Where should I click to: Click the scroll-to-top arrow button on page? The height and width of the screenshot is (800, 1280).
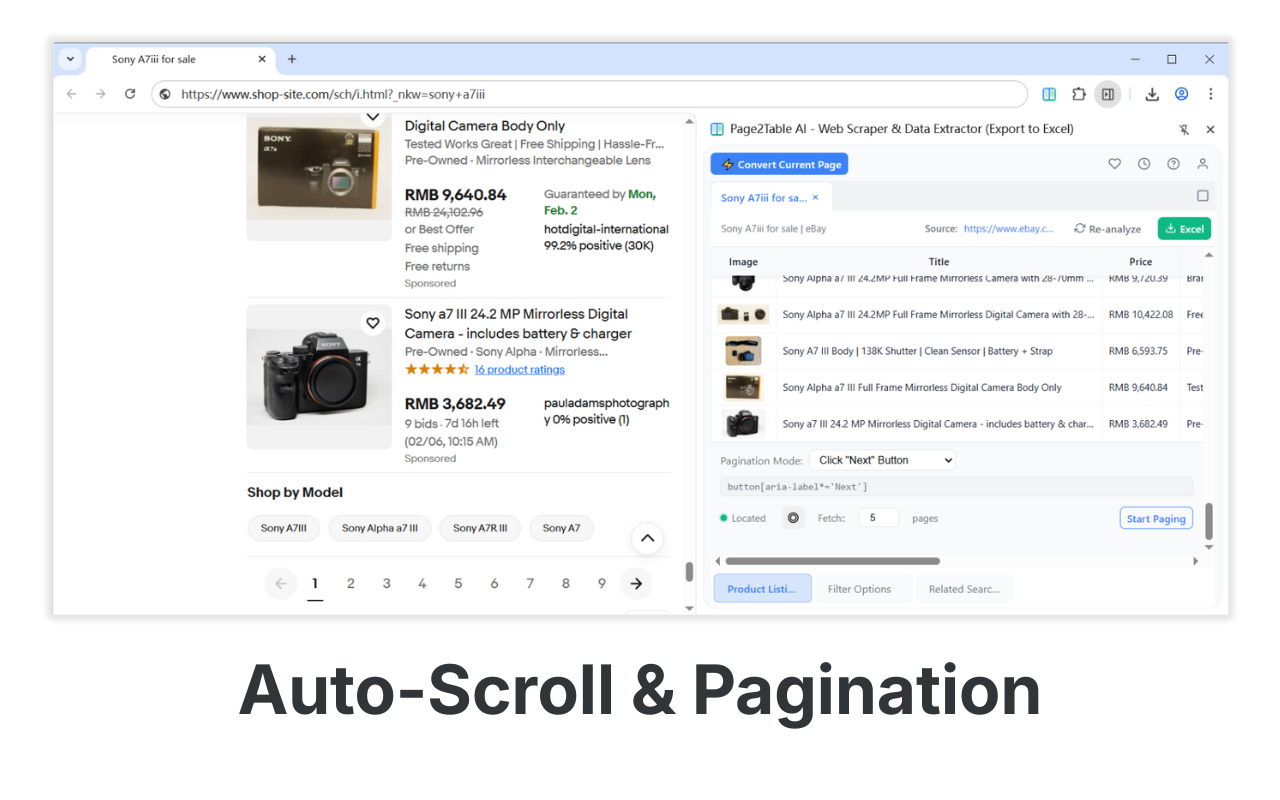647,538
